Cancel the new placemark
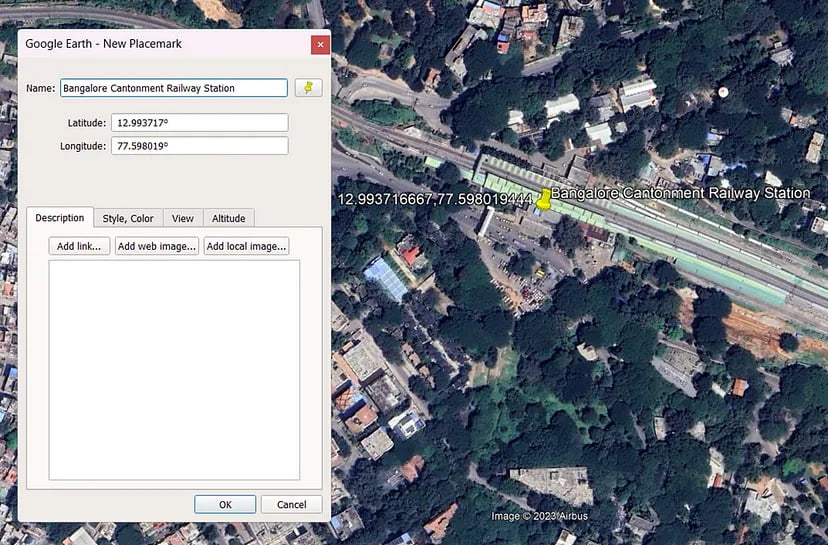The width and height of the screenshot is (828, 545). pyautogui.click(x=291, y=504)
